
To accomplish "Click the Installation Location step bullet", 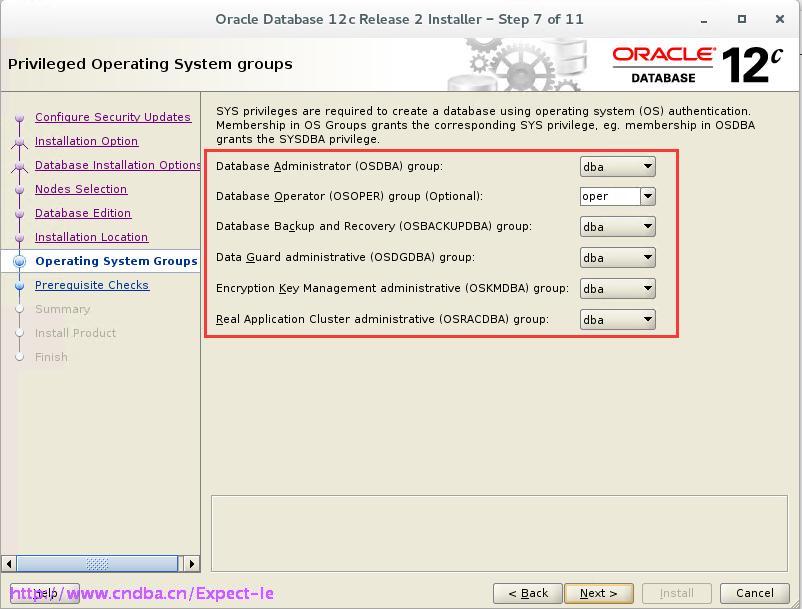I will coord(19,238).
